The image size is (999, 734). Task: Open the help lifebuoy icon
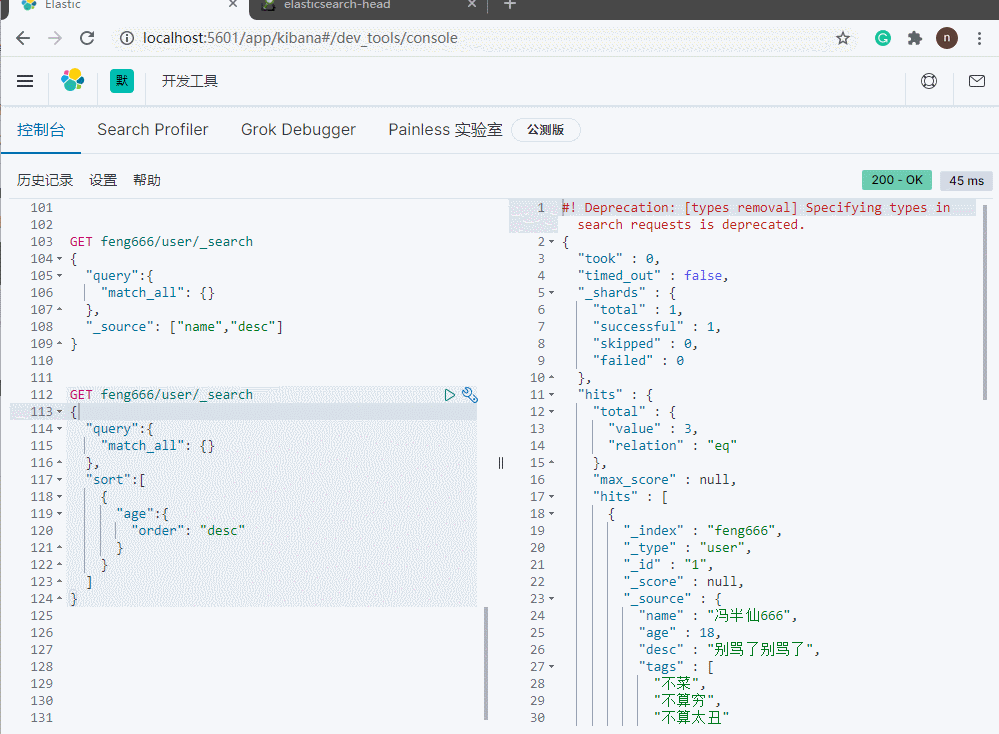(x=929, y=81)
